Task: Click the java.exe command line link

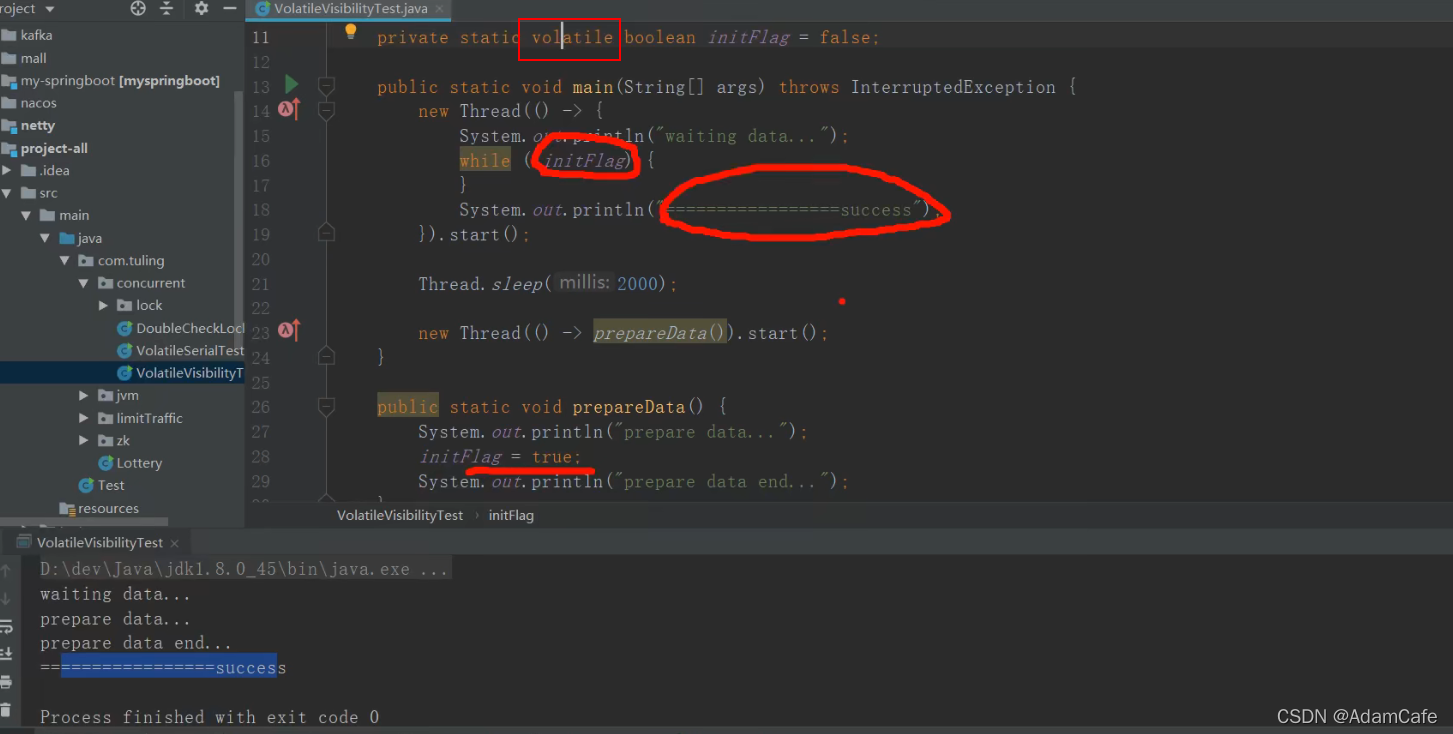Action: (x=245, y=569)
